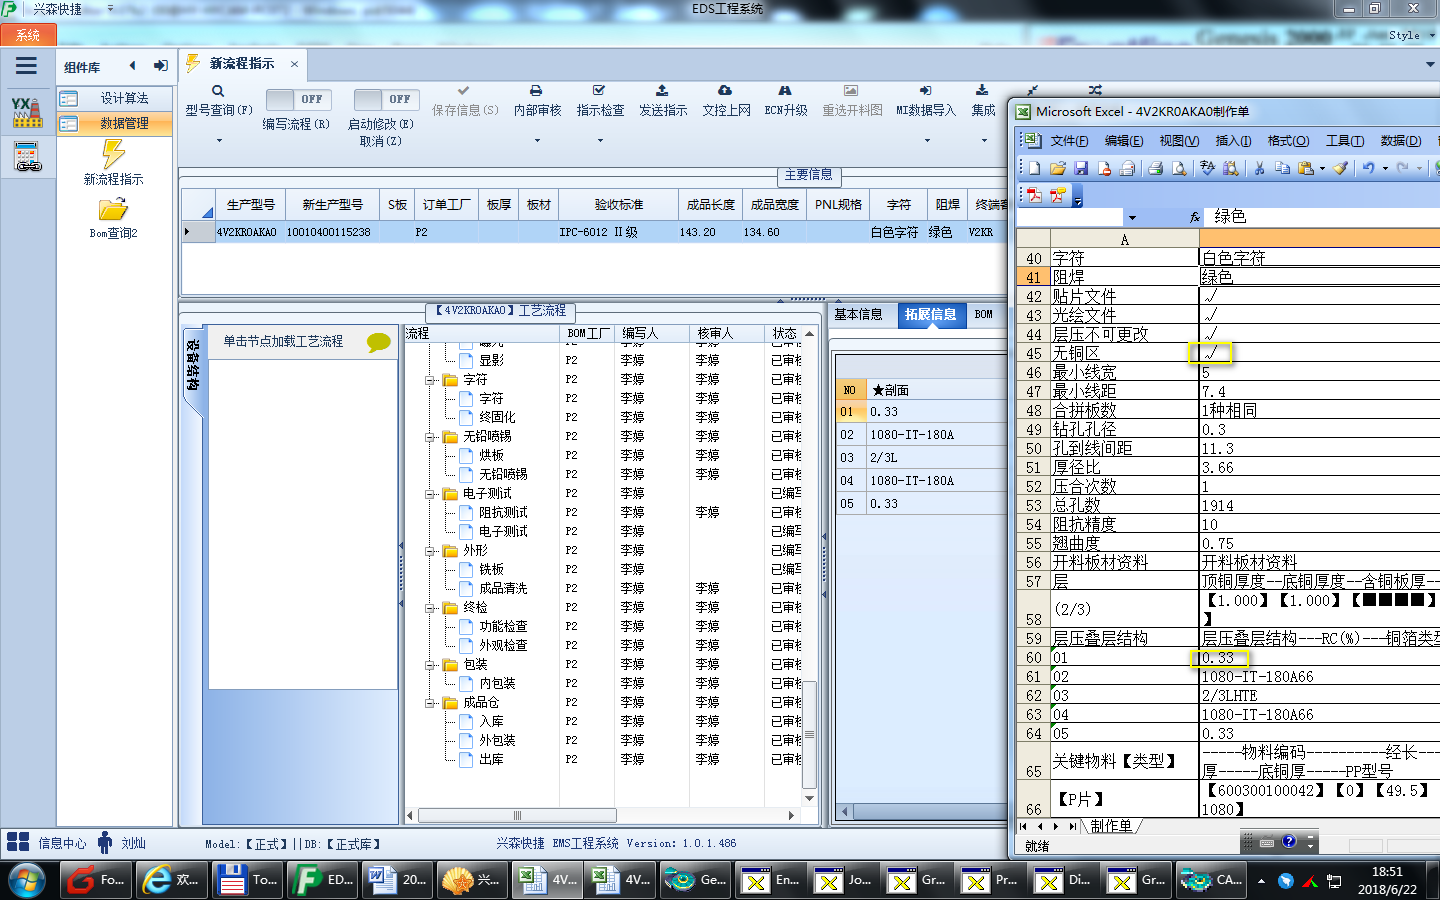
Task: Click Excel Format Painter brush
Action: pos(1341,168)
